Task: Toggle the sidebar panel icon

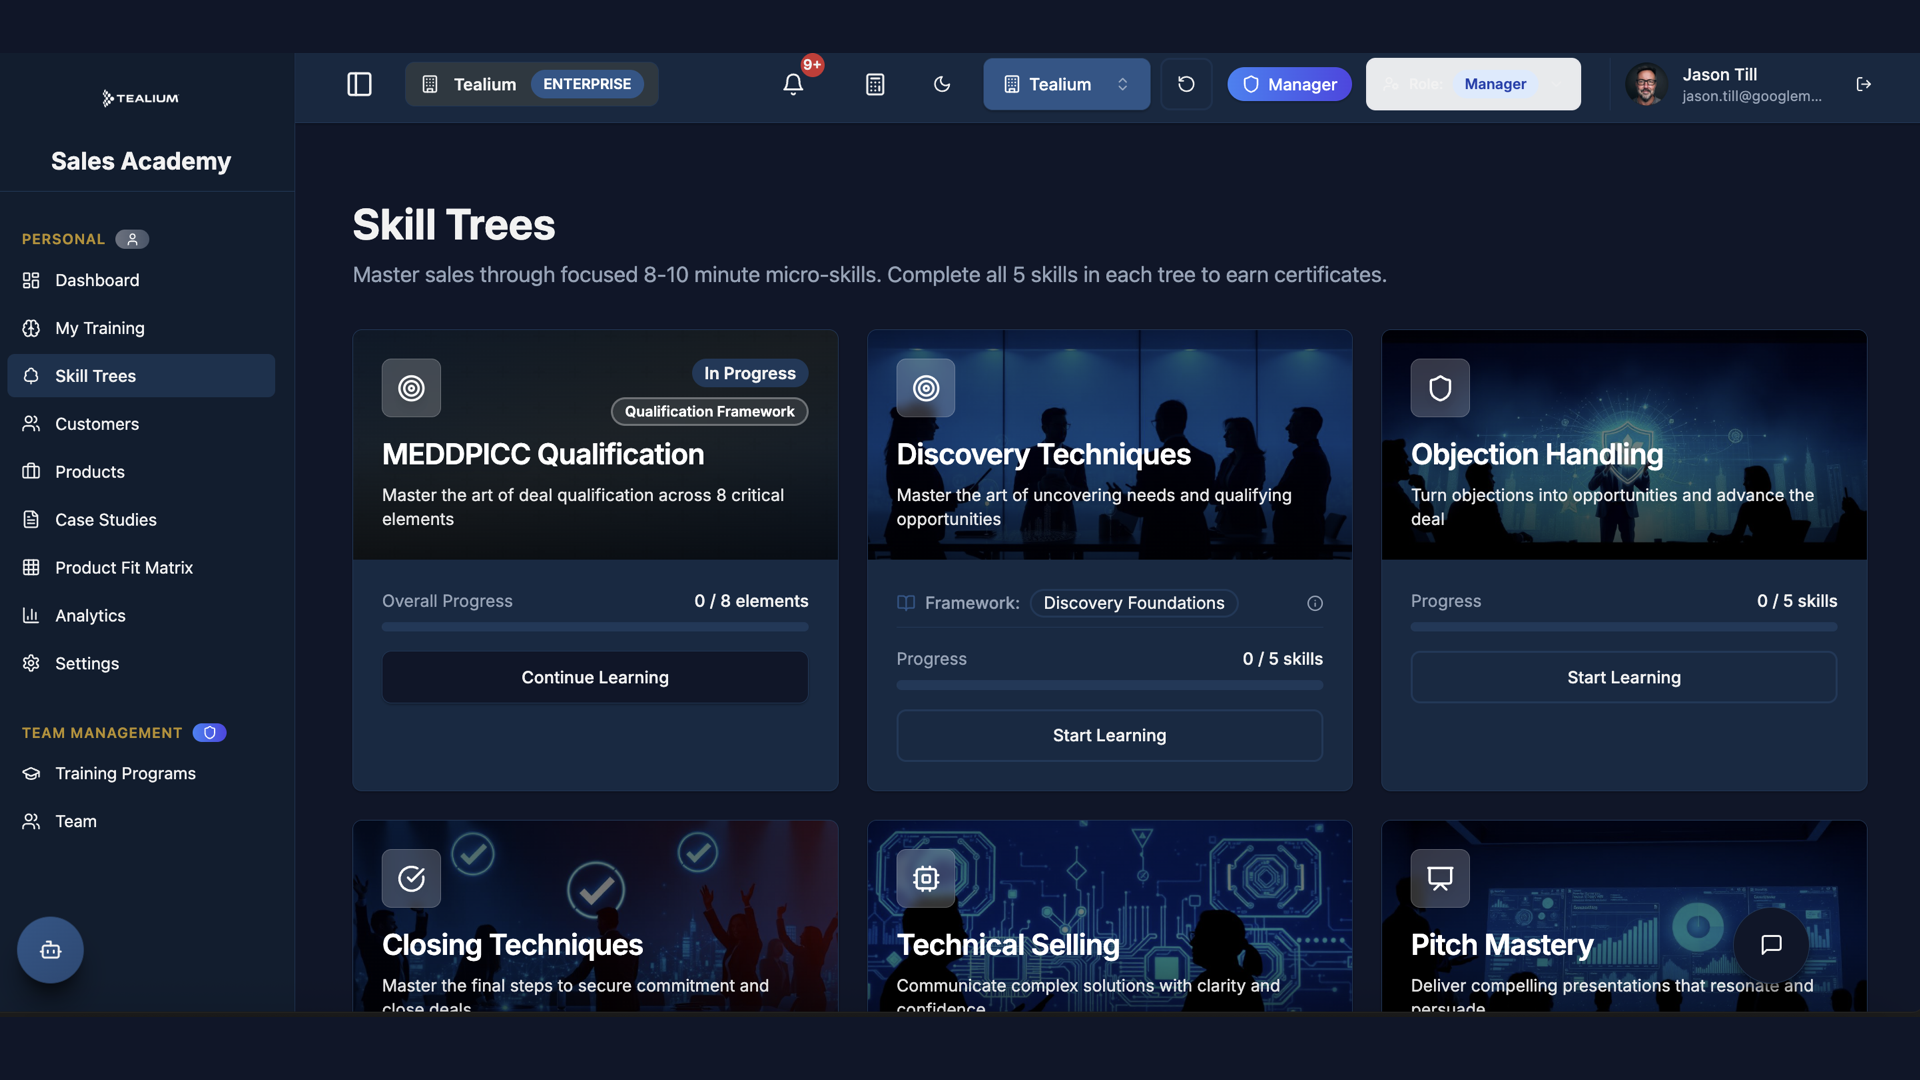Action: click(359, 84)
